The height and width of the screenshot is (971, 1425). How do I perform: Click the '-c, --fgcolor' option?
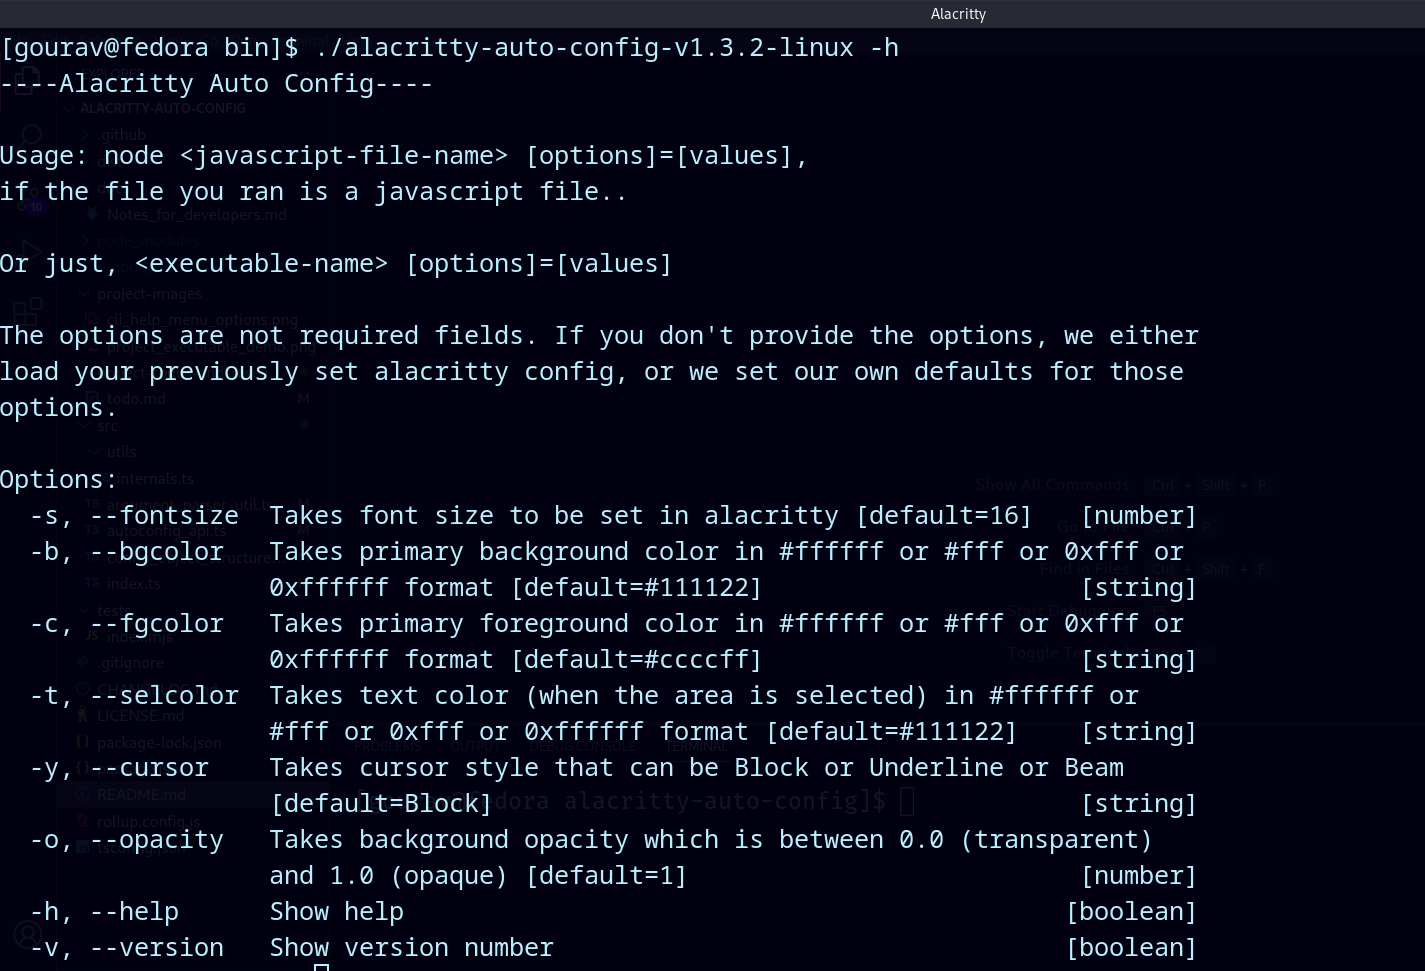coord(127,623)
